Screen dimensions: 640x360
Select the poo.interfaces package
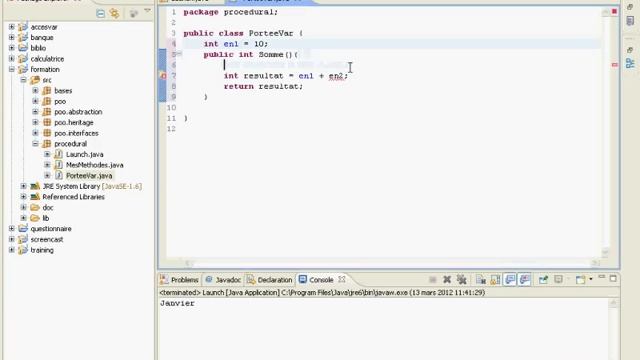(76, 133)
